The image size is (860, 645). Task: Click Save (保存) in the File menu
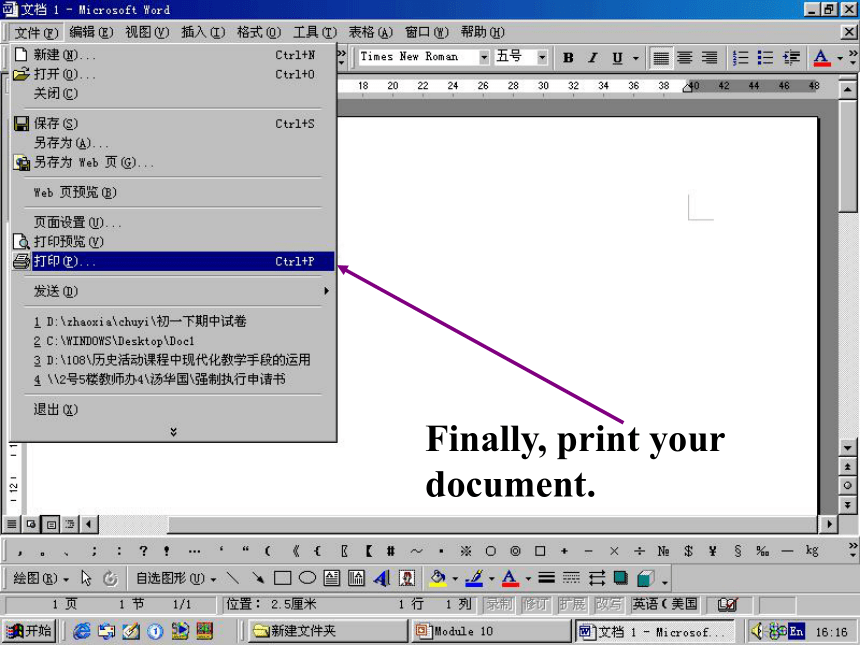click(173, 123)
